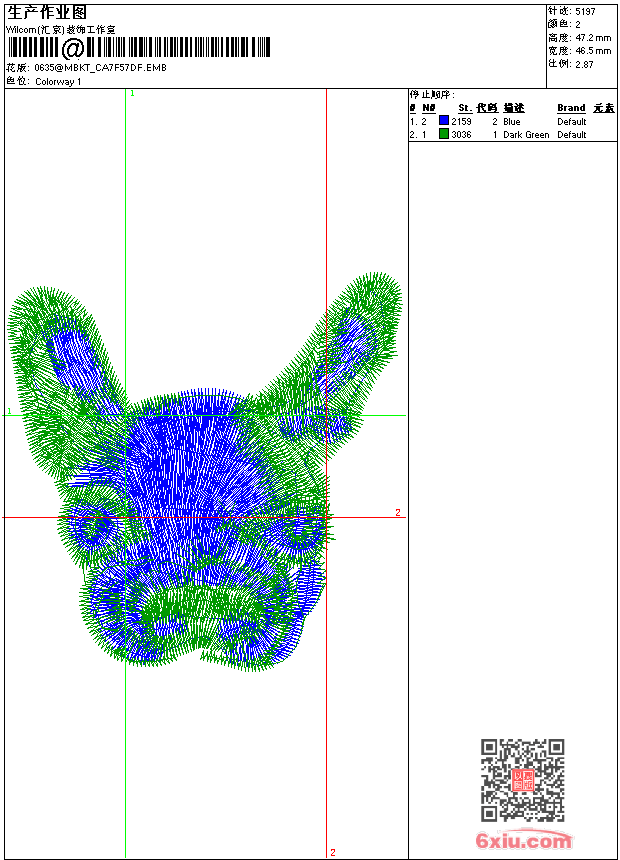Screen dimensions: 620x860
Task: Click the 'Brand' column header
Action: (571, 108)
